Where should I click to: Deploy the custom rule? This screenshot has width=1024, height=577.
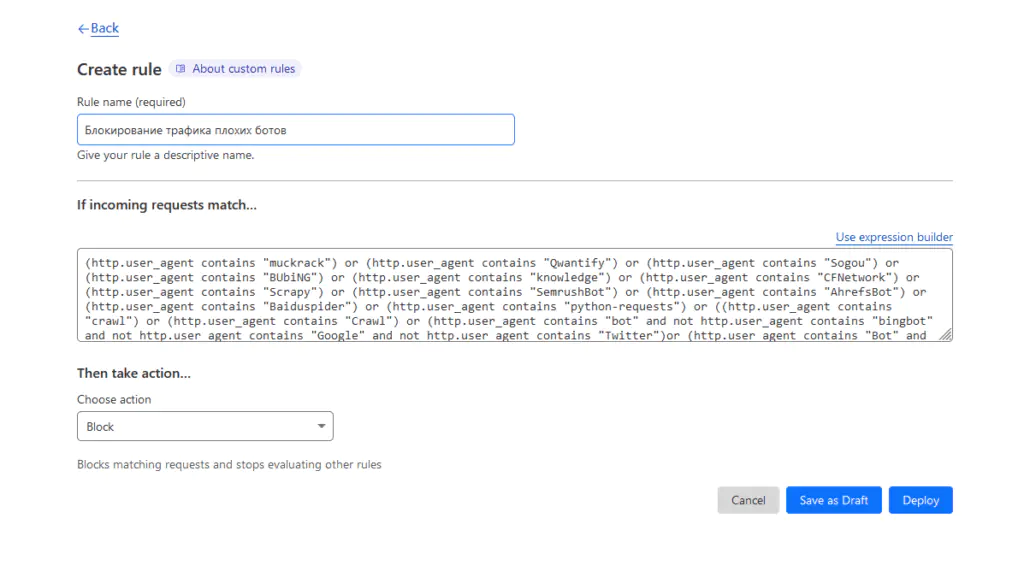pyautogui.click(x=920, y=500)
